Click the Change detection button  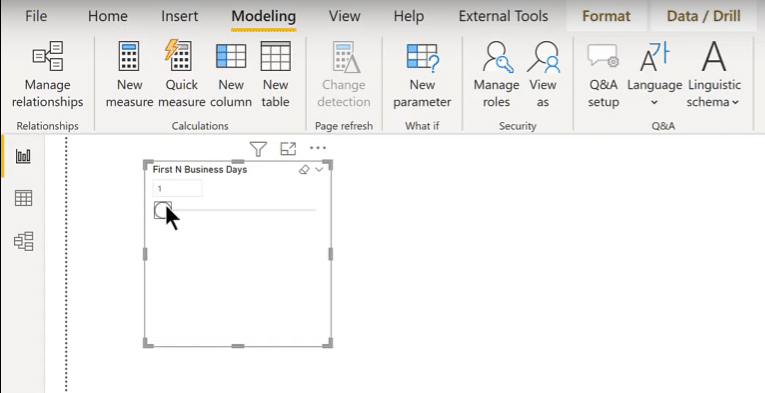click(x=344, y=75)
